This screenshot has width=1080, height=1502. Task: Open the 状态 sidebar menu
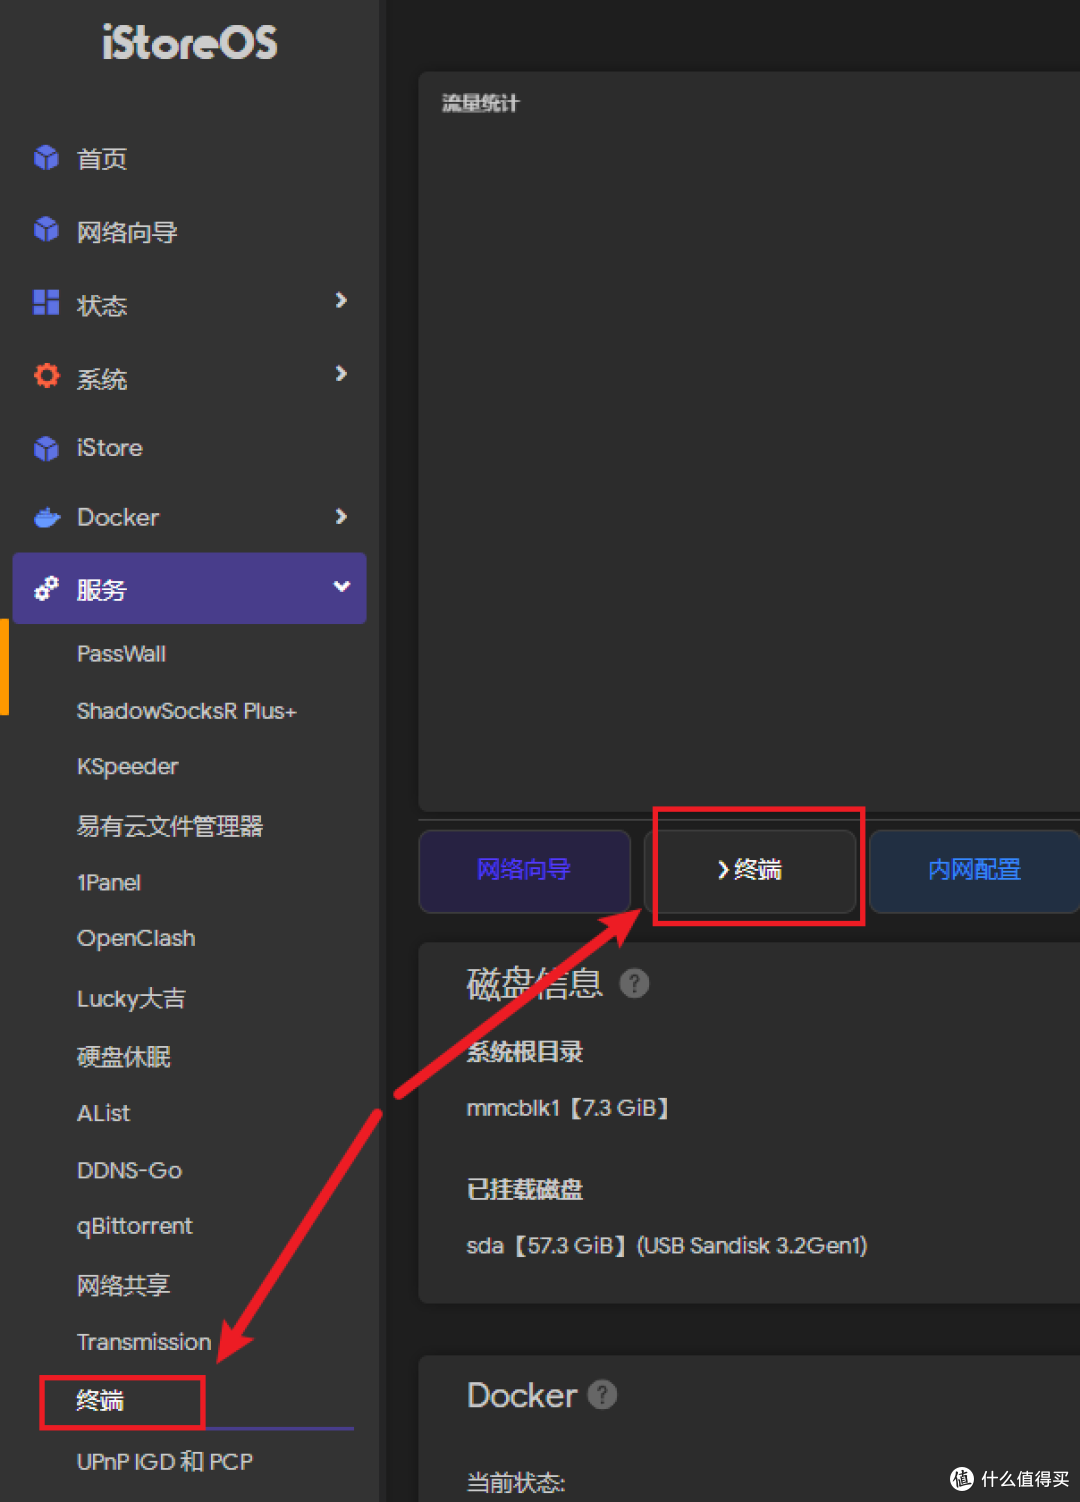click(x=102, y=305)
